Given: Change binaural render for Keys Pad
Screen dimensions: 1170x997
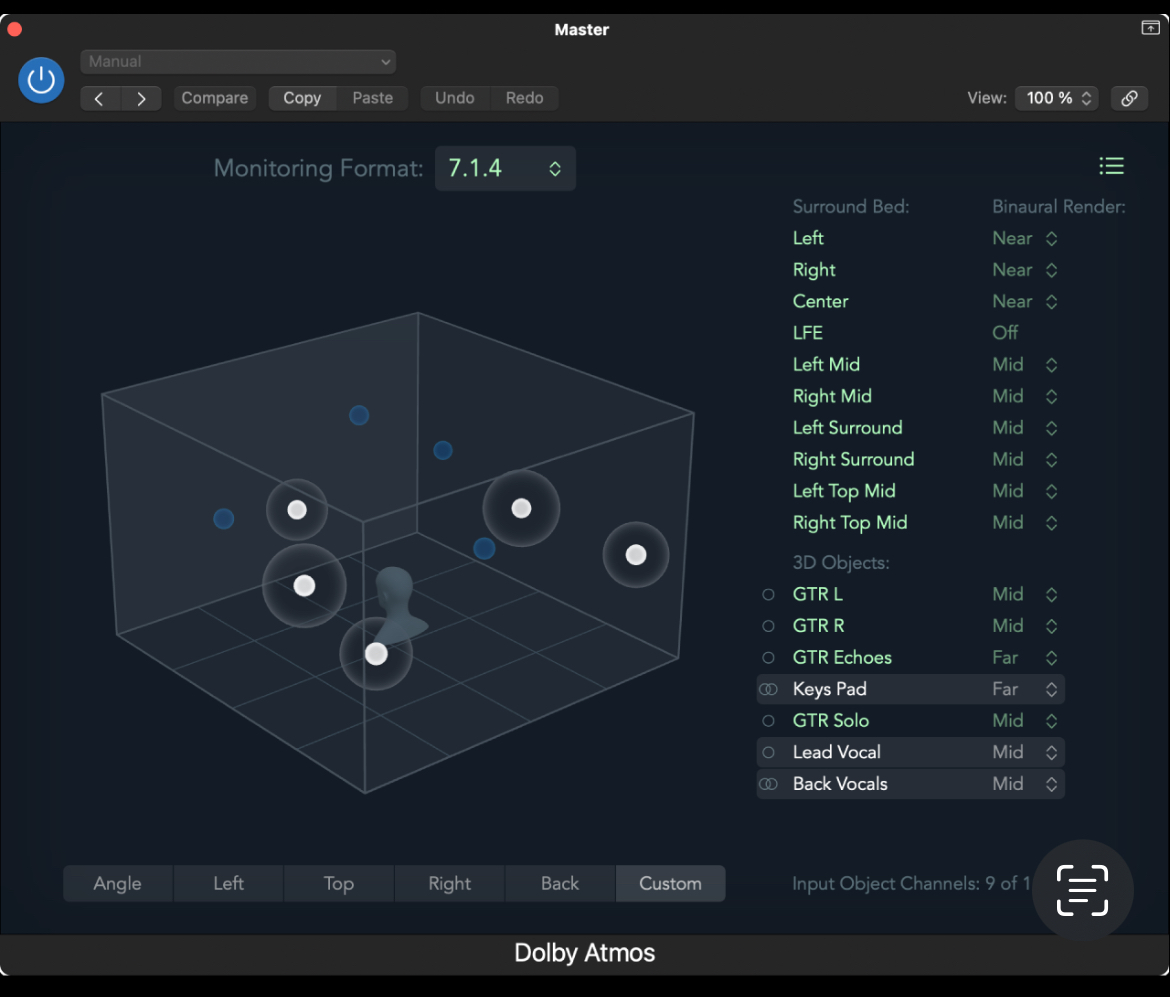Looking at the screenshot, I should tap(1025, 690).
